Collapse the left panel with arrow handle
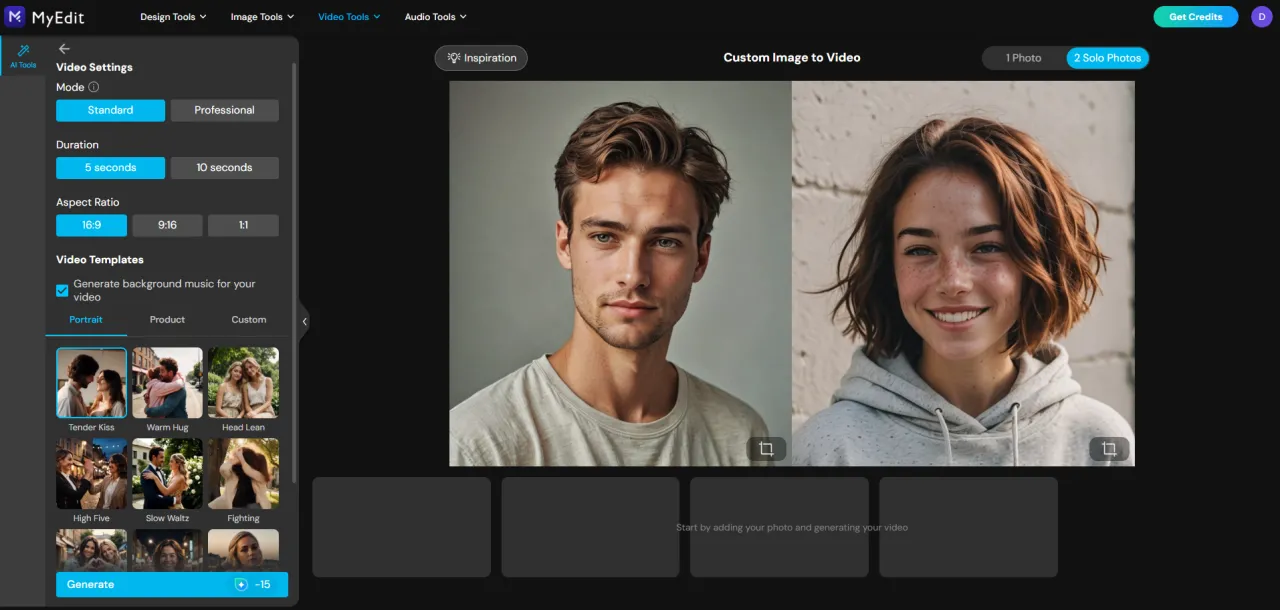Screen dimensions: 1280x610 pyautogui.click(x=305, y=321)
